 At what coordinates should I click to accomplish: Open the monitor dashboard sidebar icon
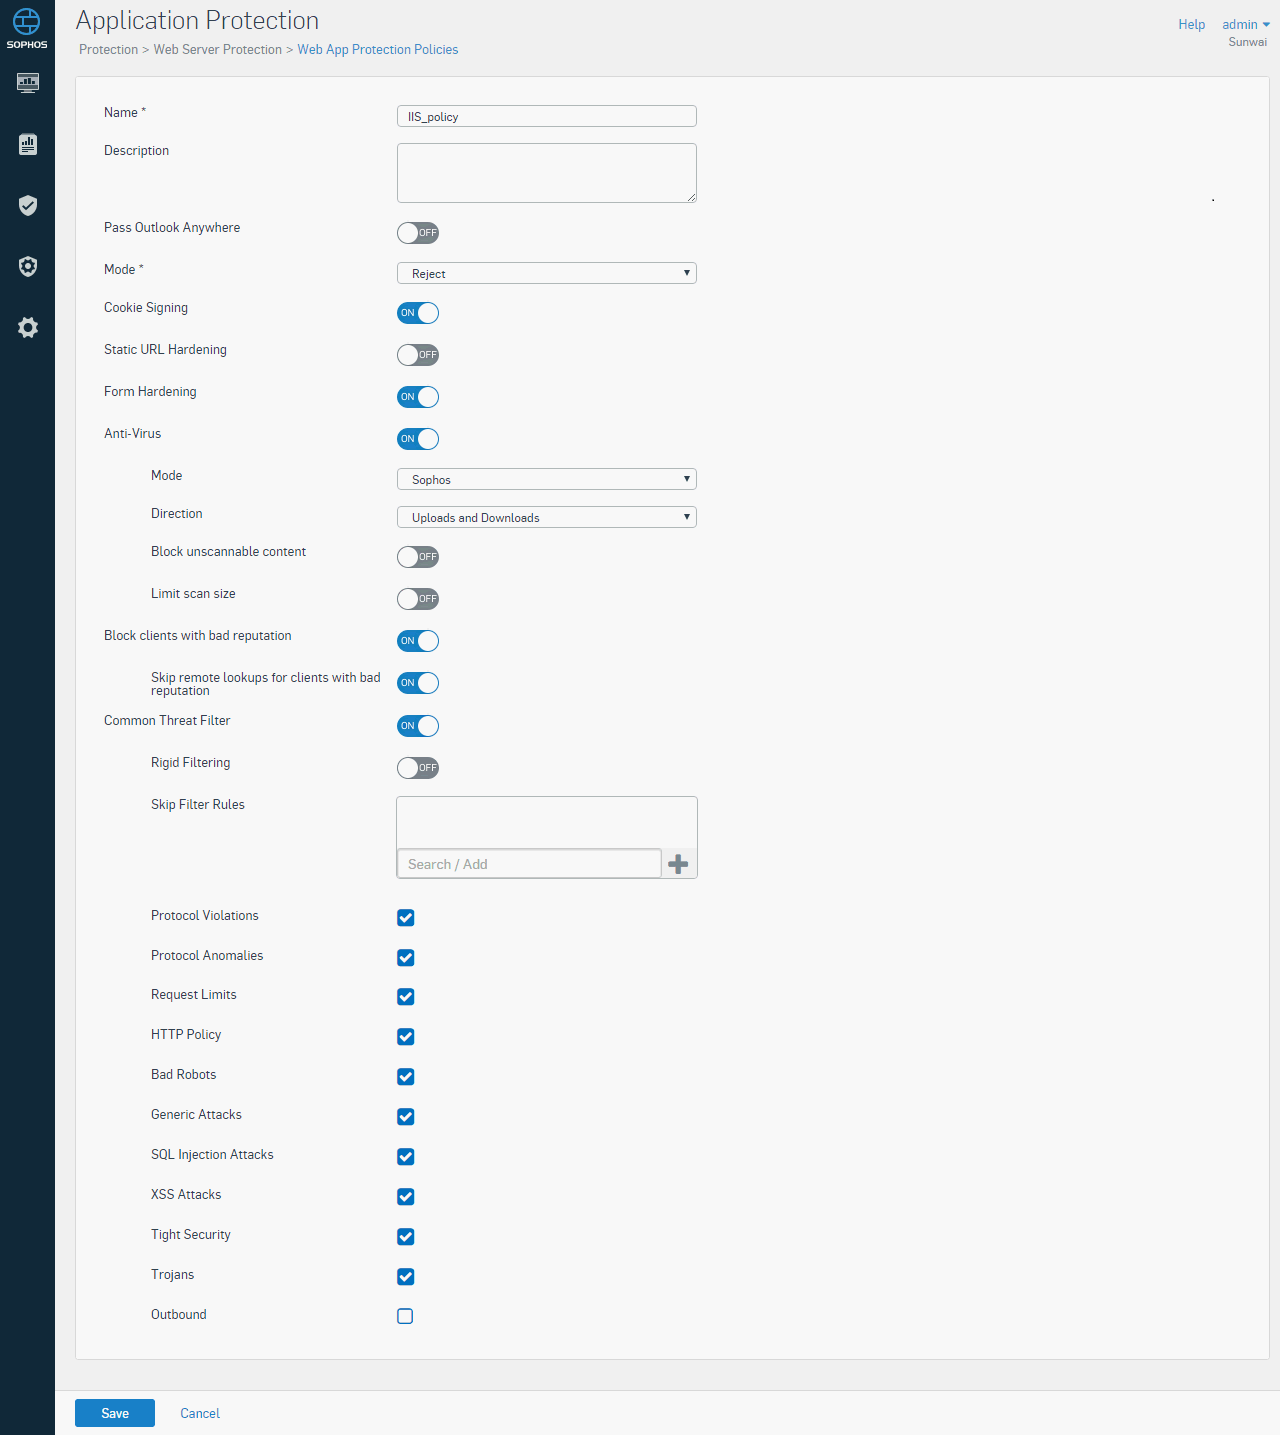(28, 83)
